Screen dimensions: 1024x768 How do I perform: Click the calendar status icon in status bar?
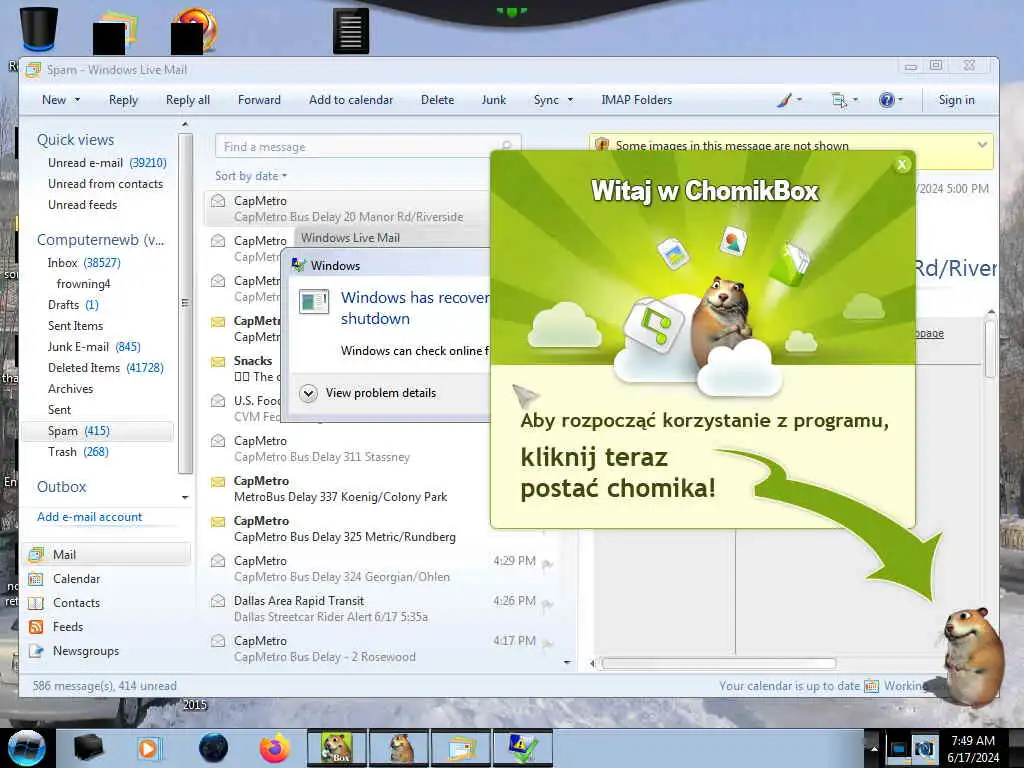pyautogui.click(x=871, y=686)
